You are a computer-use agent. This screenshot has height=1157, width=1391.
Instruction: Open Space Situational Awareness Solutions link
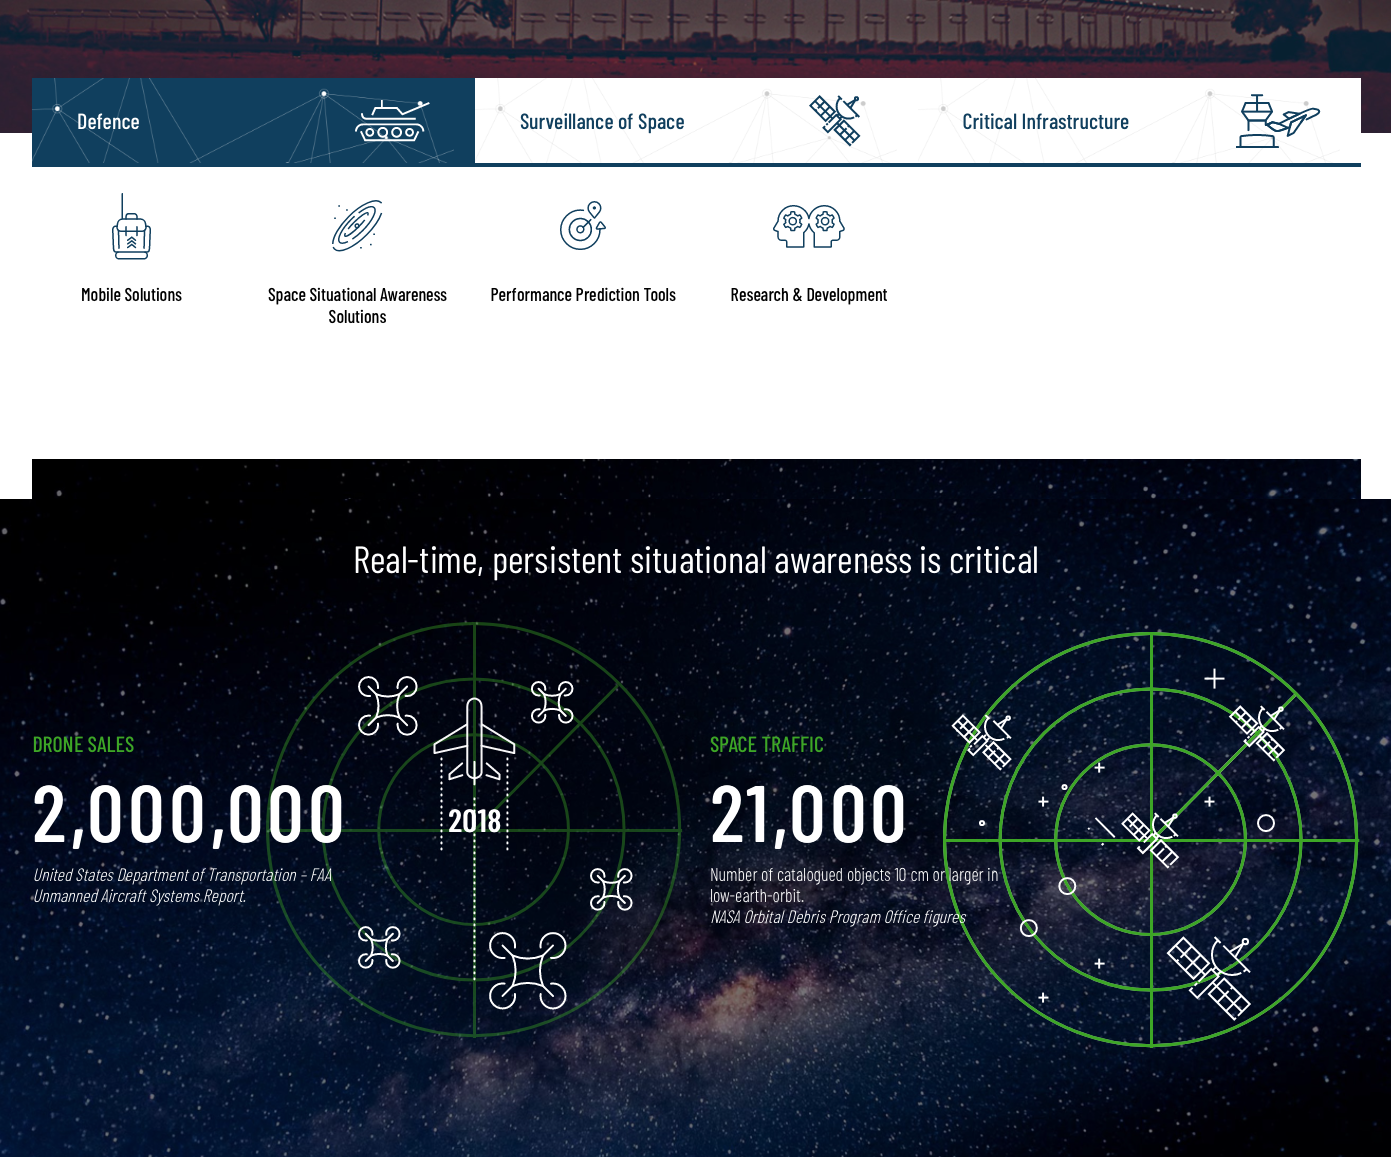357,306
